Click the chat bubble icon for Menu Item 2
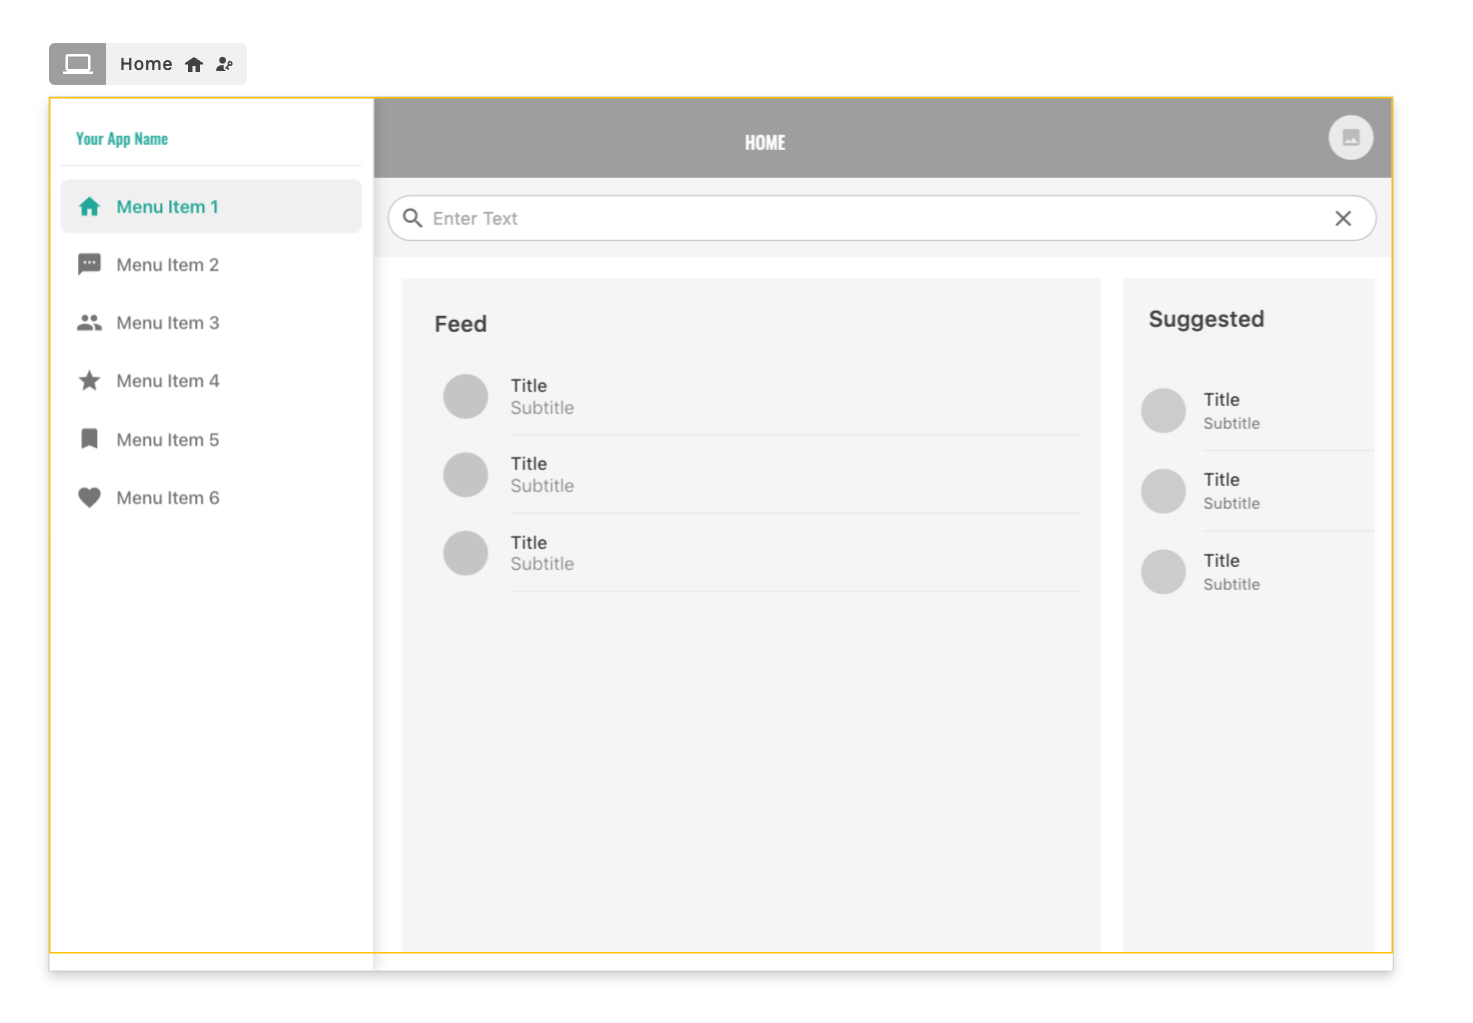The height and width of the screenshot is (1023, 1473). coord(89,264)
